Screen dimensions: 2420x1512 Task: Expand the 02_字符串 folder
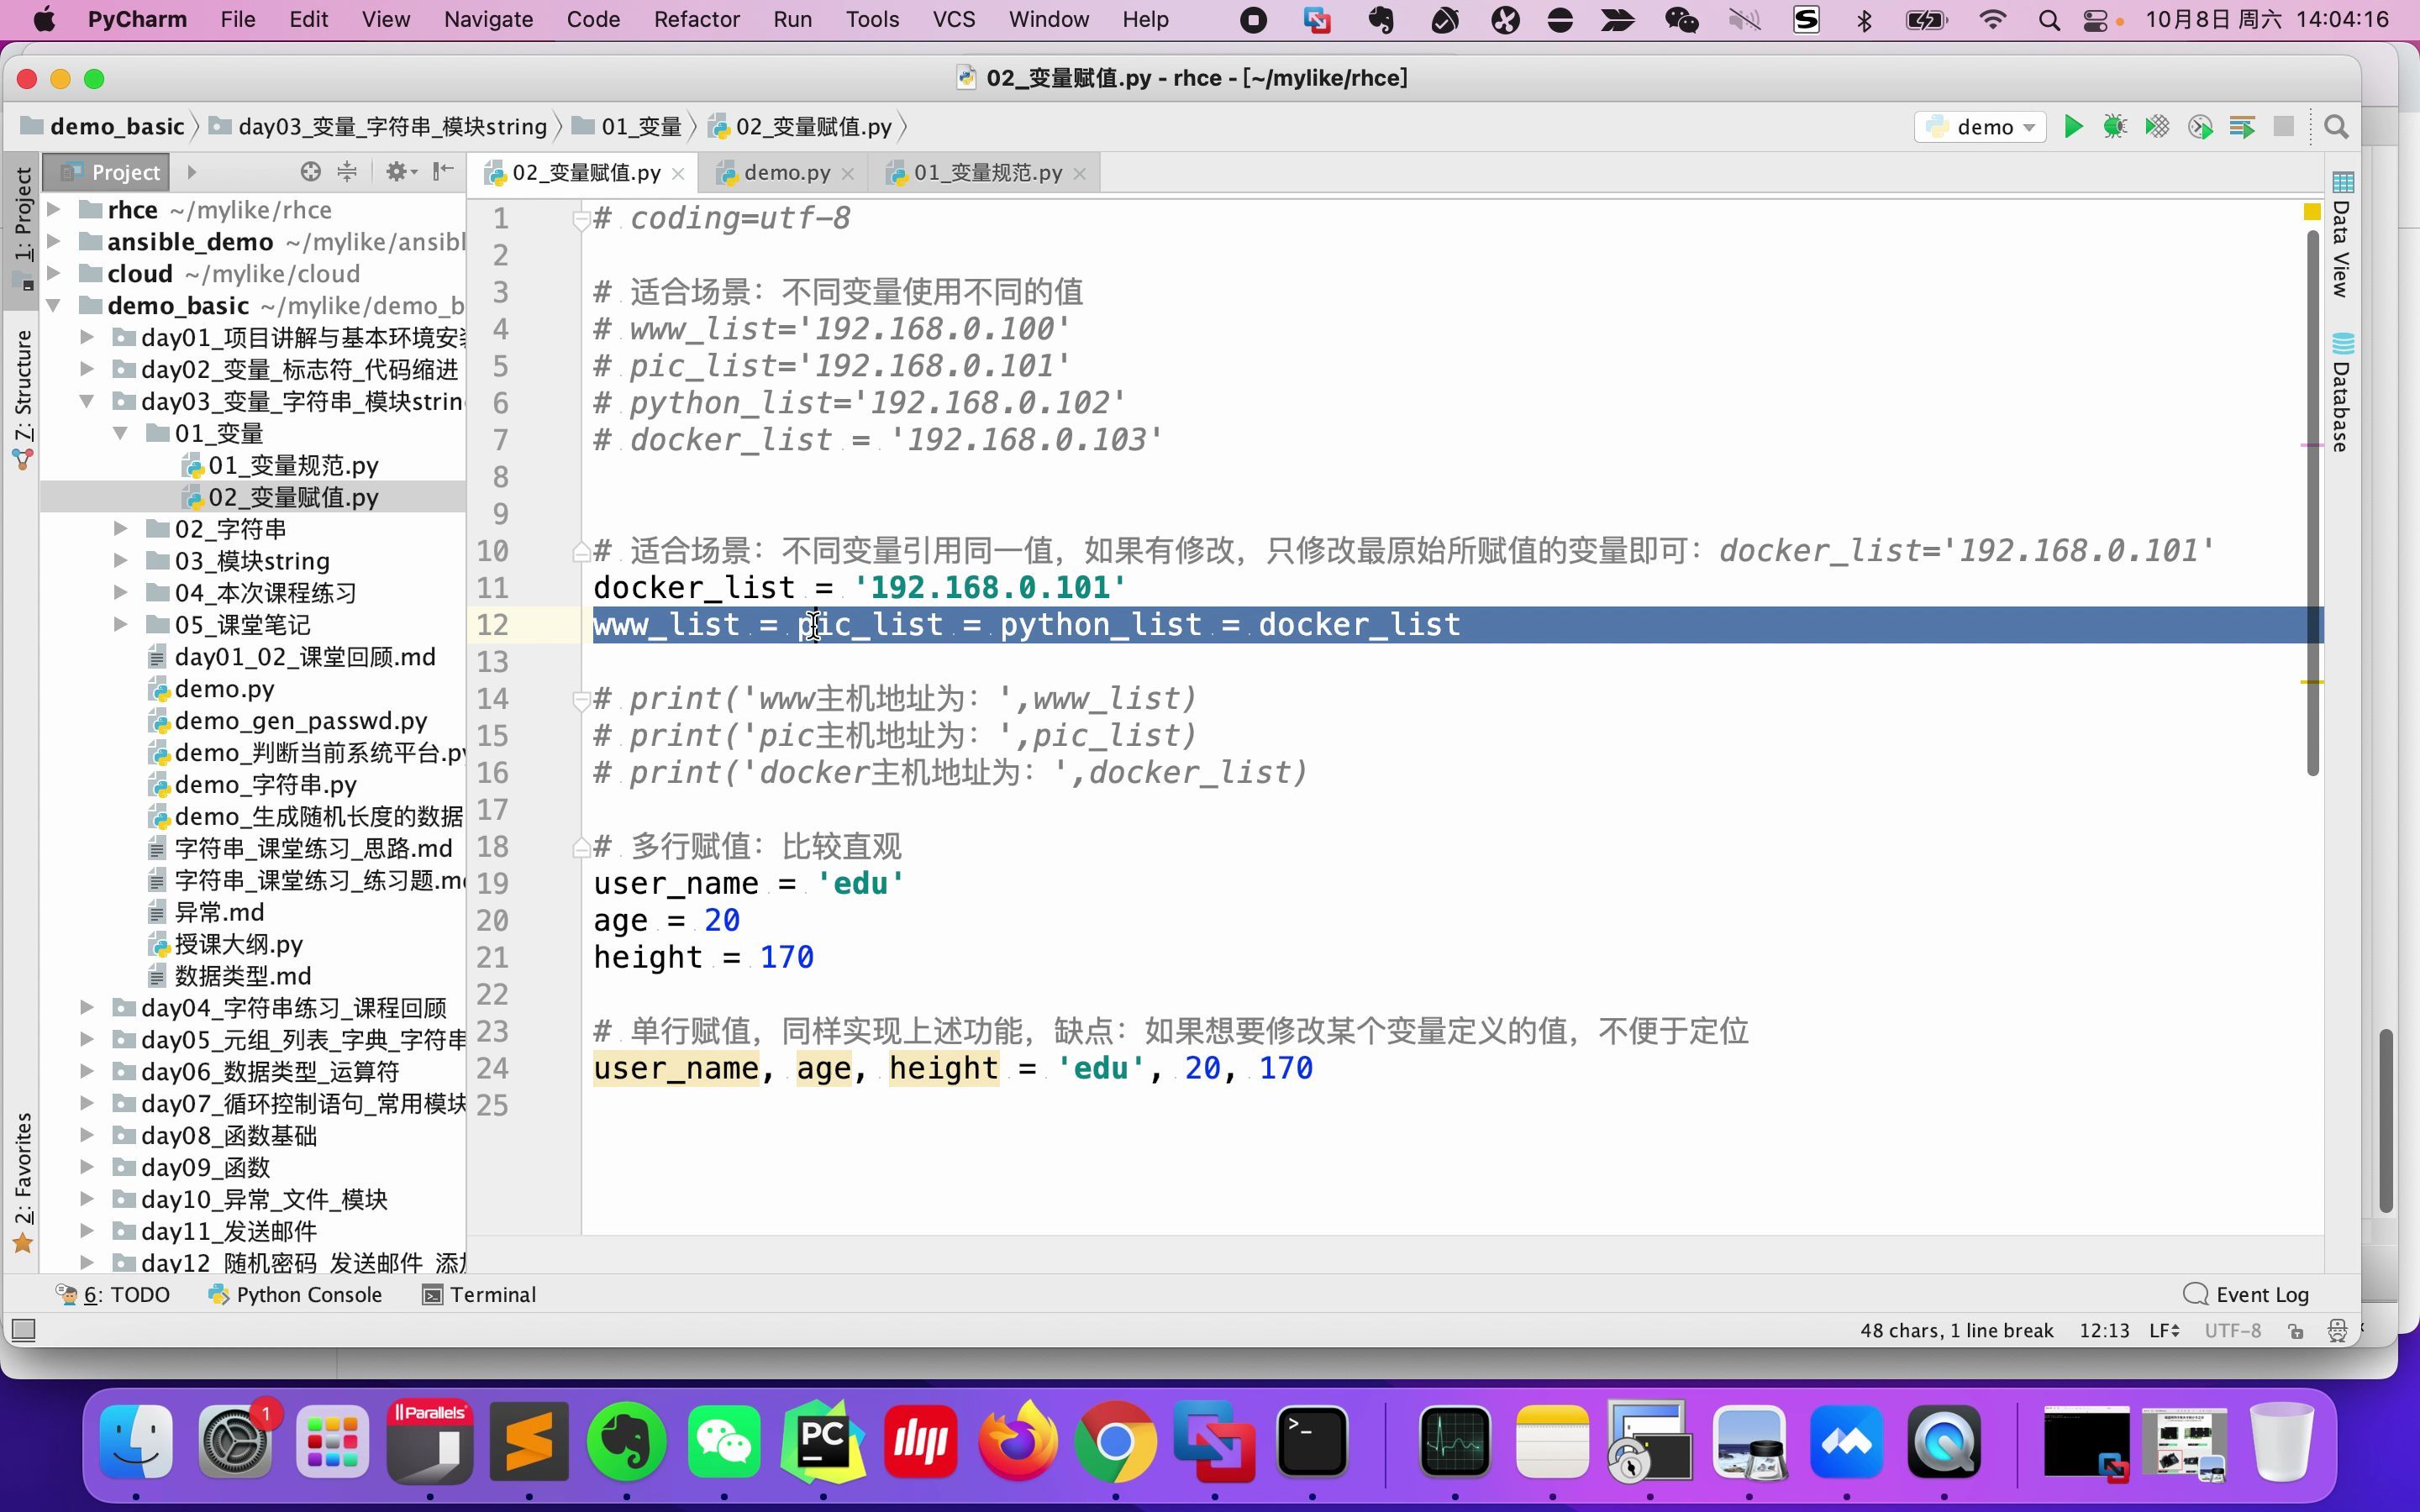[120, 529]
